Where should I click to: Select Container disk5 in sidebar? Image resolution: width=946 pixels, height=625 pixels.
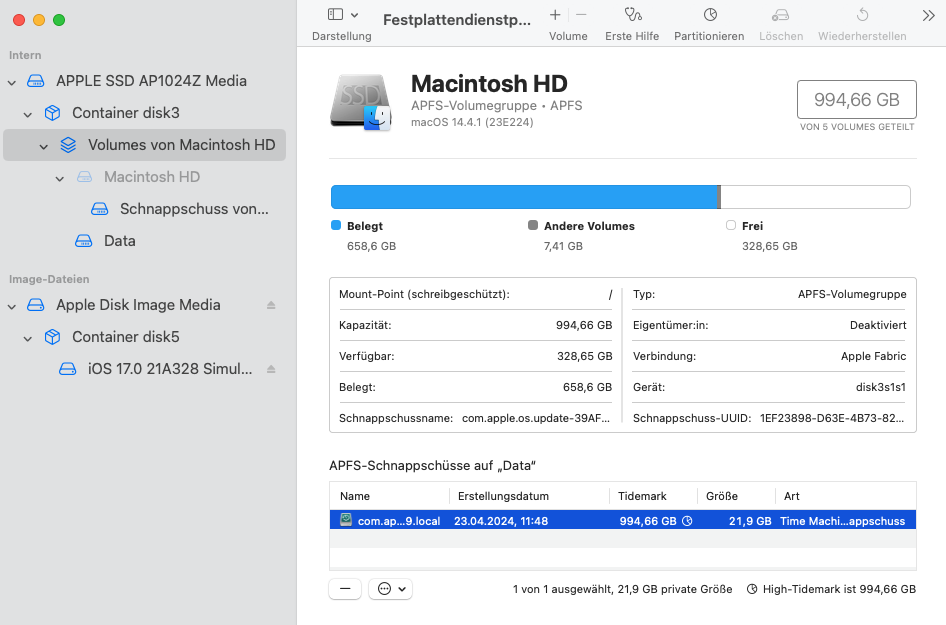click(144, 337)
